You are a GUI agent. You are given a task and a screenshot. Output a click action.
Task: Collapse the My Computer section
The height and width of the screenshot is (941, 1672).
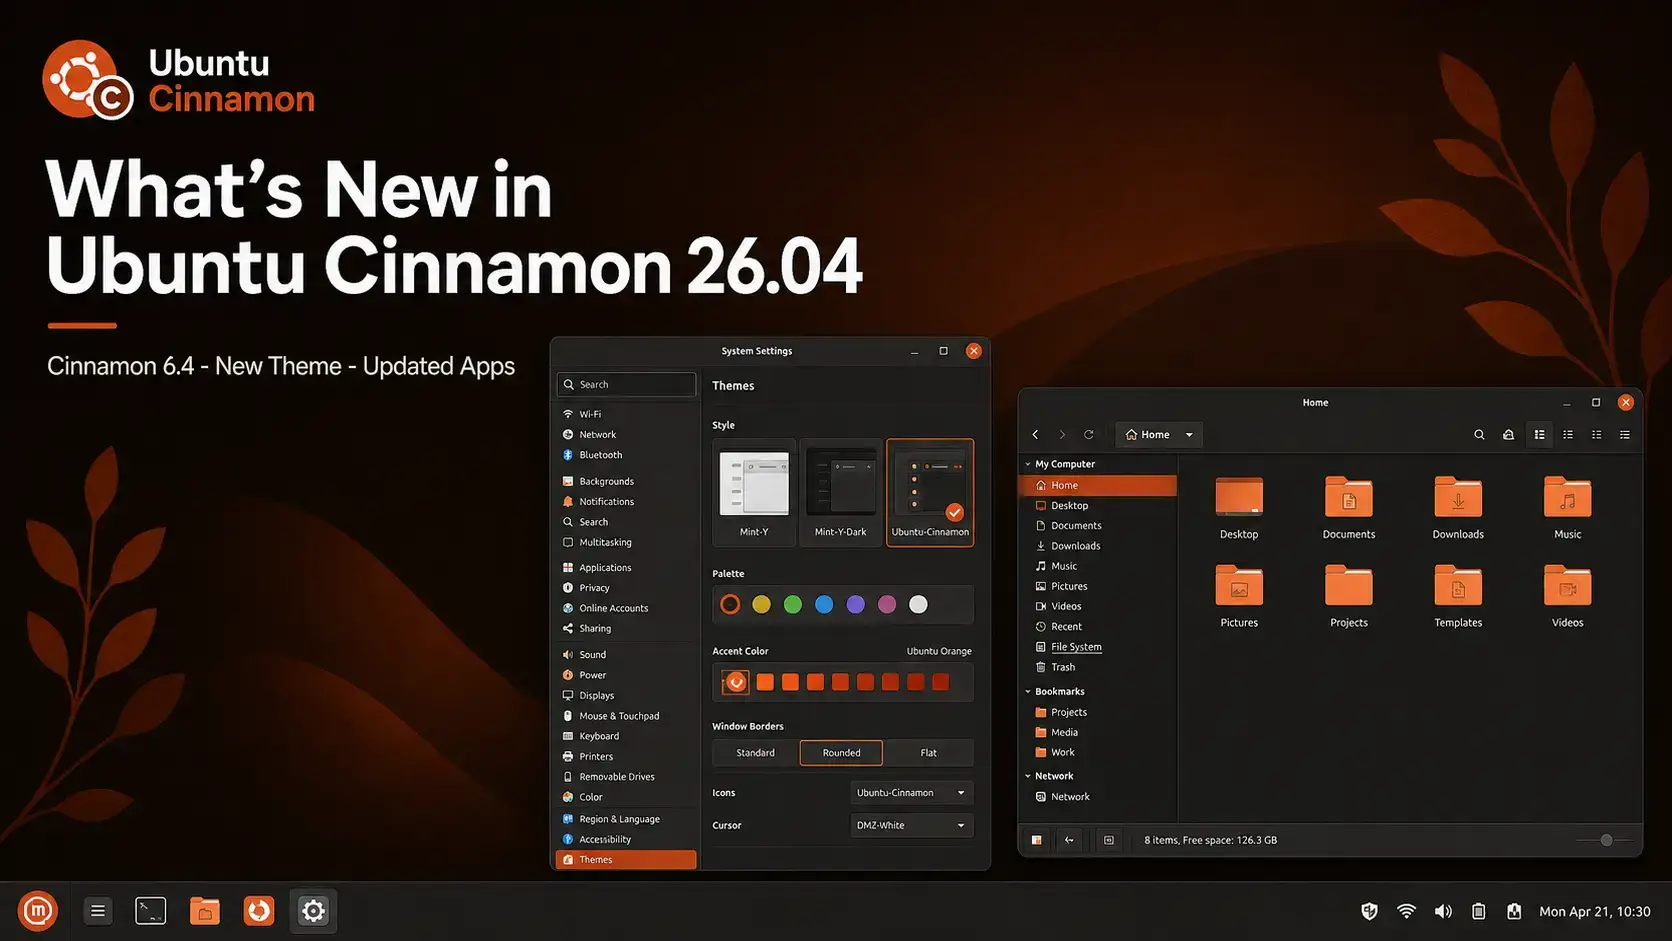pos(1028,464)
